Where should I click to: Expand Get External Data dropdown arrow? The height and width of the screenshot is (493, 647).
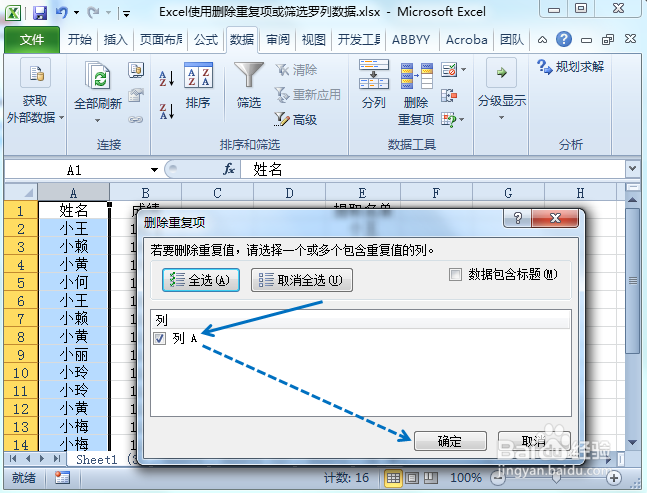[x=61, y=118]
